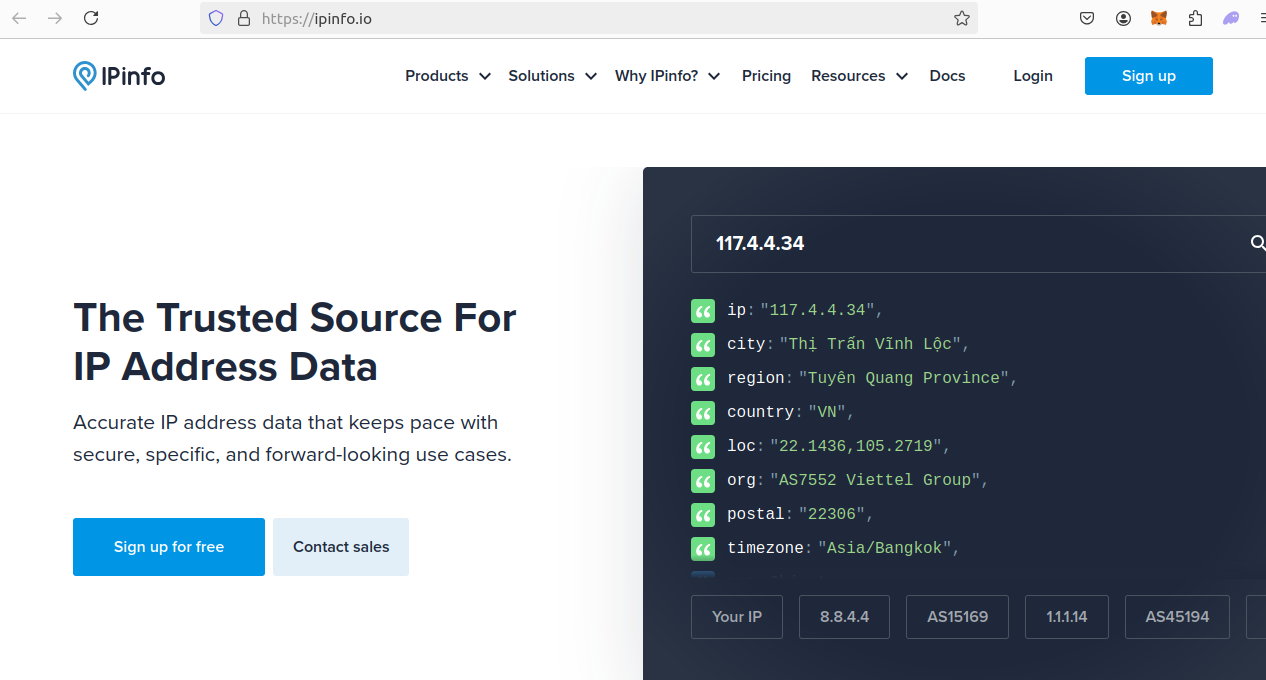
Task: Open the Firefox account profile icon
Action: click(1123, 18)
